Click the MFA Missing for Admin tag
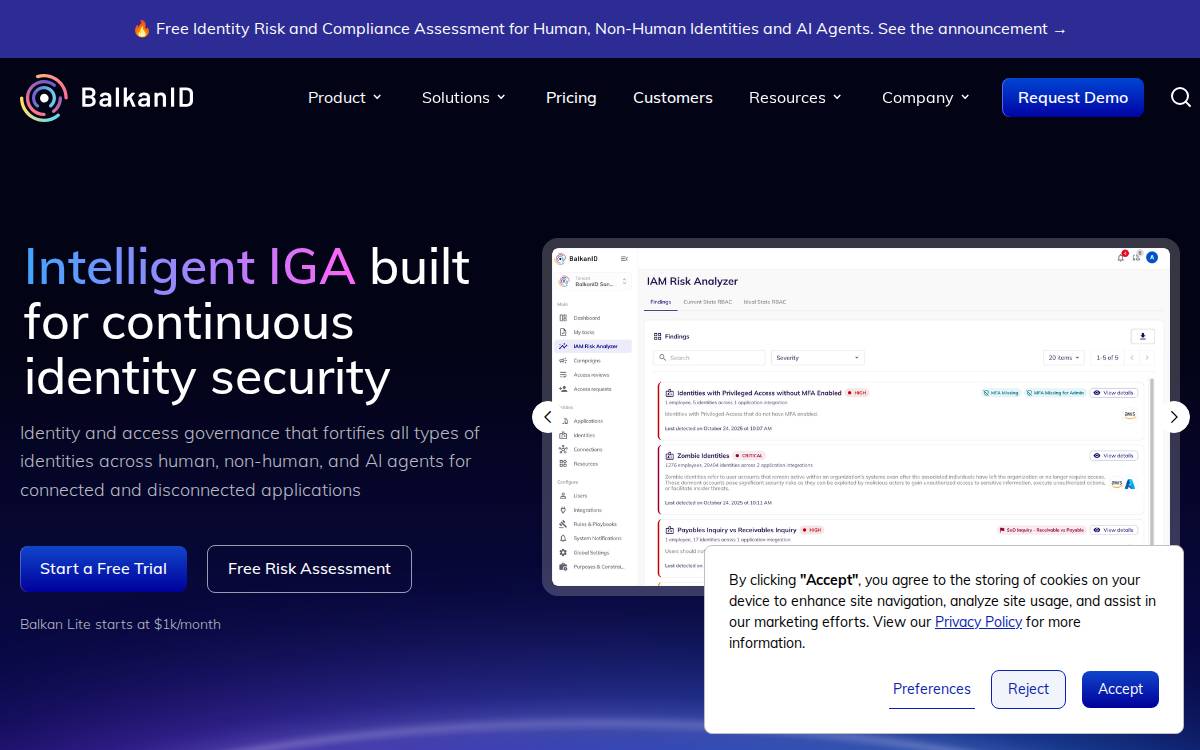The image size is (1200, 750). click(1055, 393)
